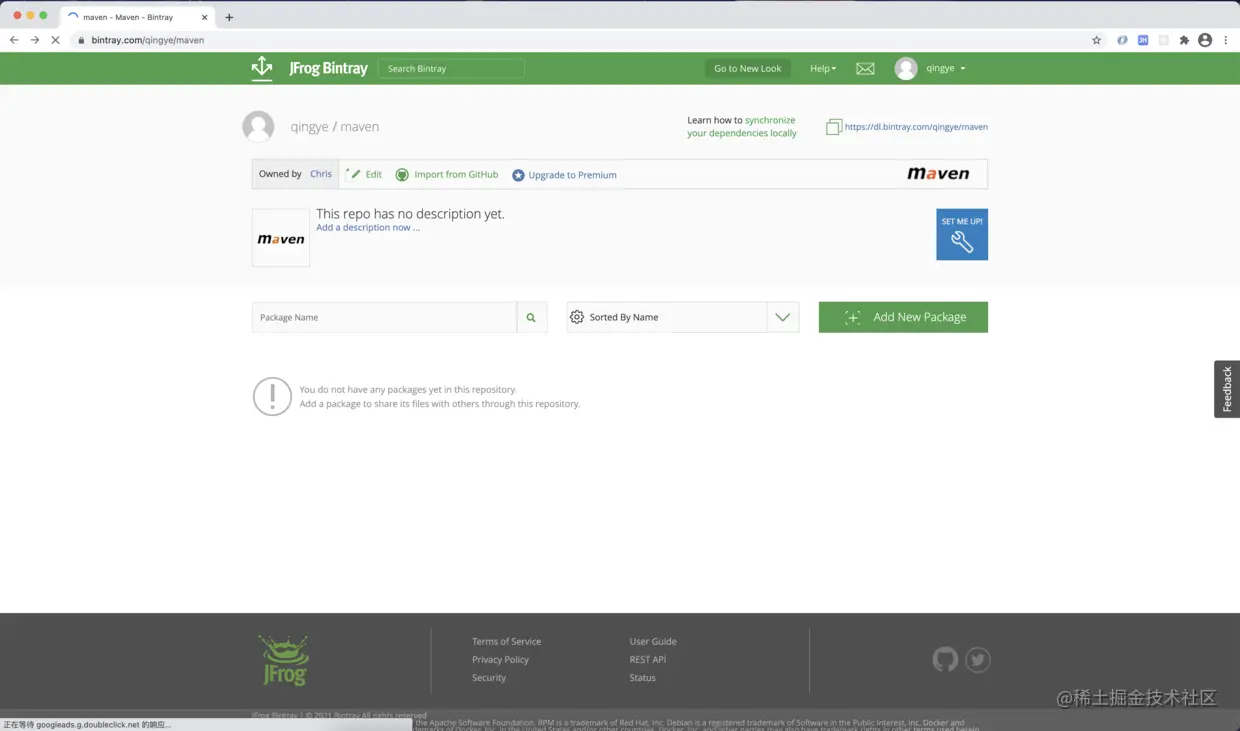Open the Sorted By Name dropdown arrow

pyautogui.click(x=782, y=317)
